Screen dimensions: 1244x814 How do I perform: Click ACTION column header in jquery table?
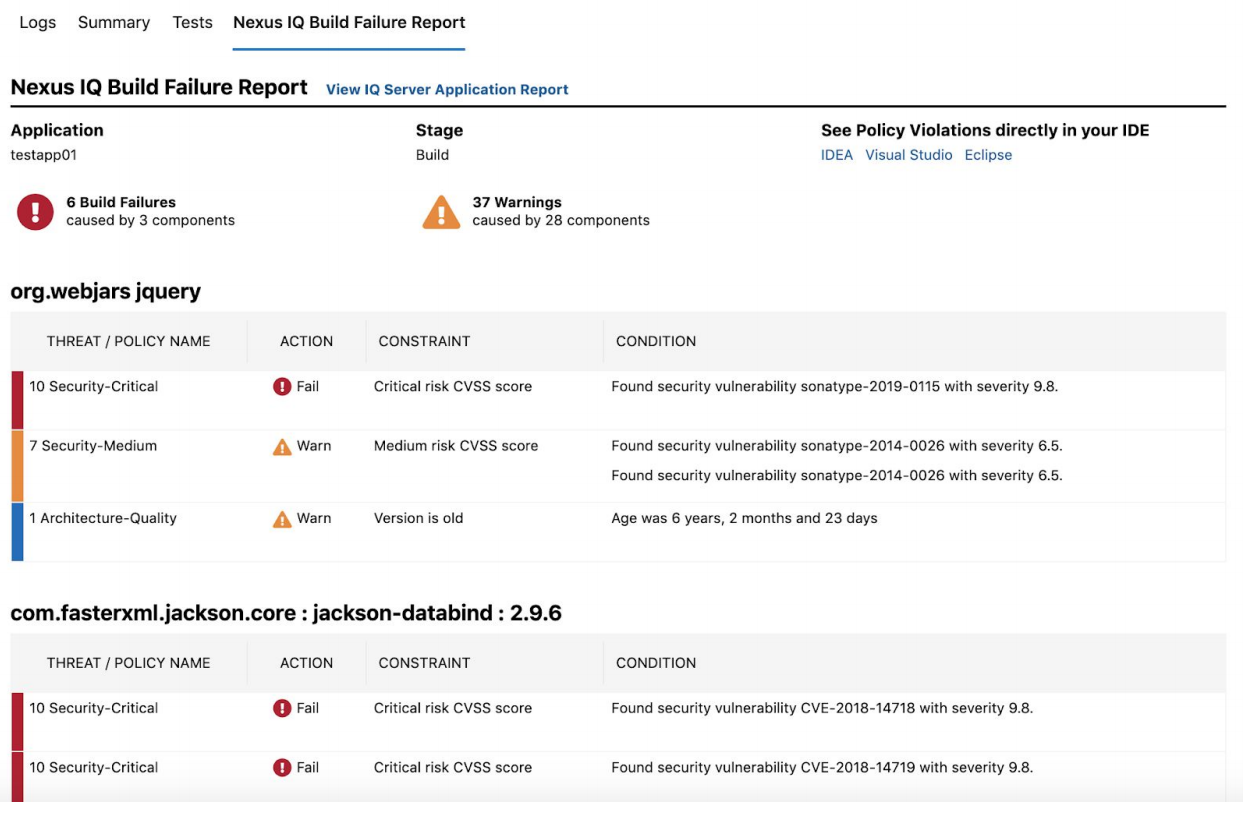(x=306, y=341)
